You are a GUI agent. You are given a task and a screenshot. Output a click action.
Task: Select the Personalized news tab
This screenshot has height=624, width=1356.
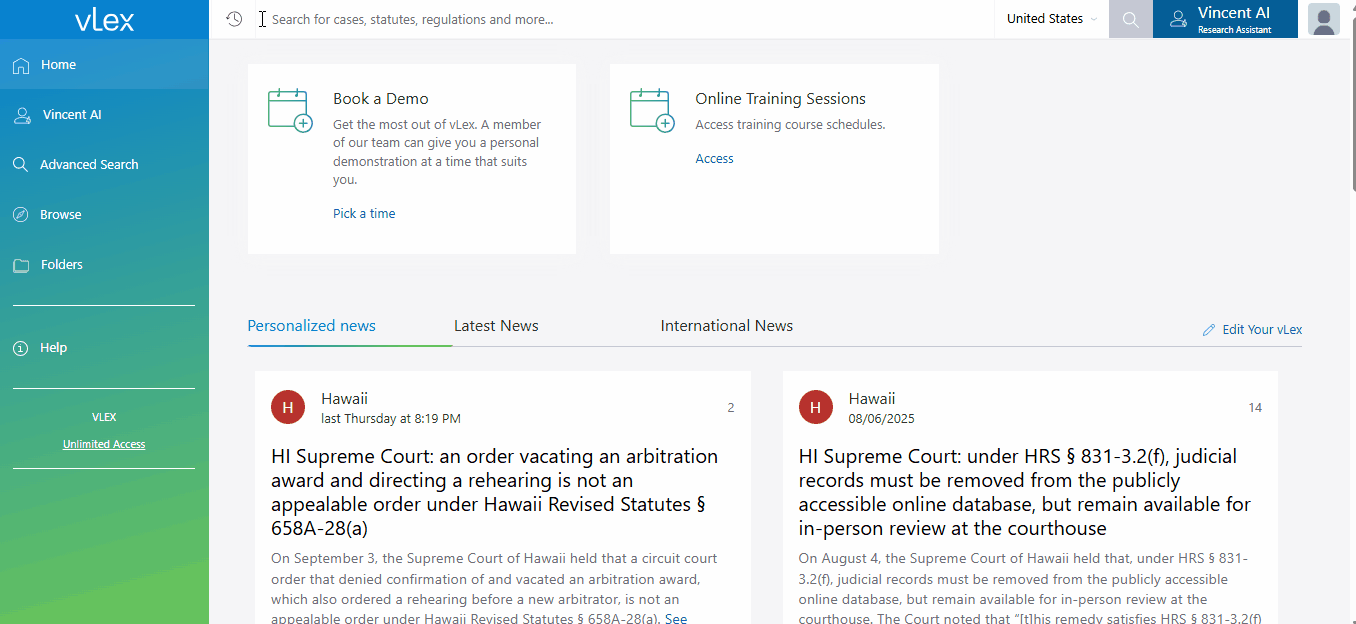pyautogui.click(x=312, y=326)
